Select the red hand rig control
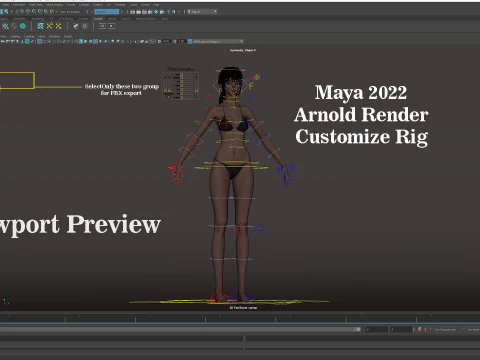Image resolution: width=480 pixels, height=360 pixels. (x=175, y=173)
